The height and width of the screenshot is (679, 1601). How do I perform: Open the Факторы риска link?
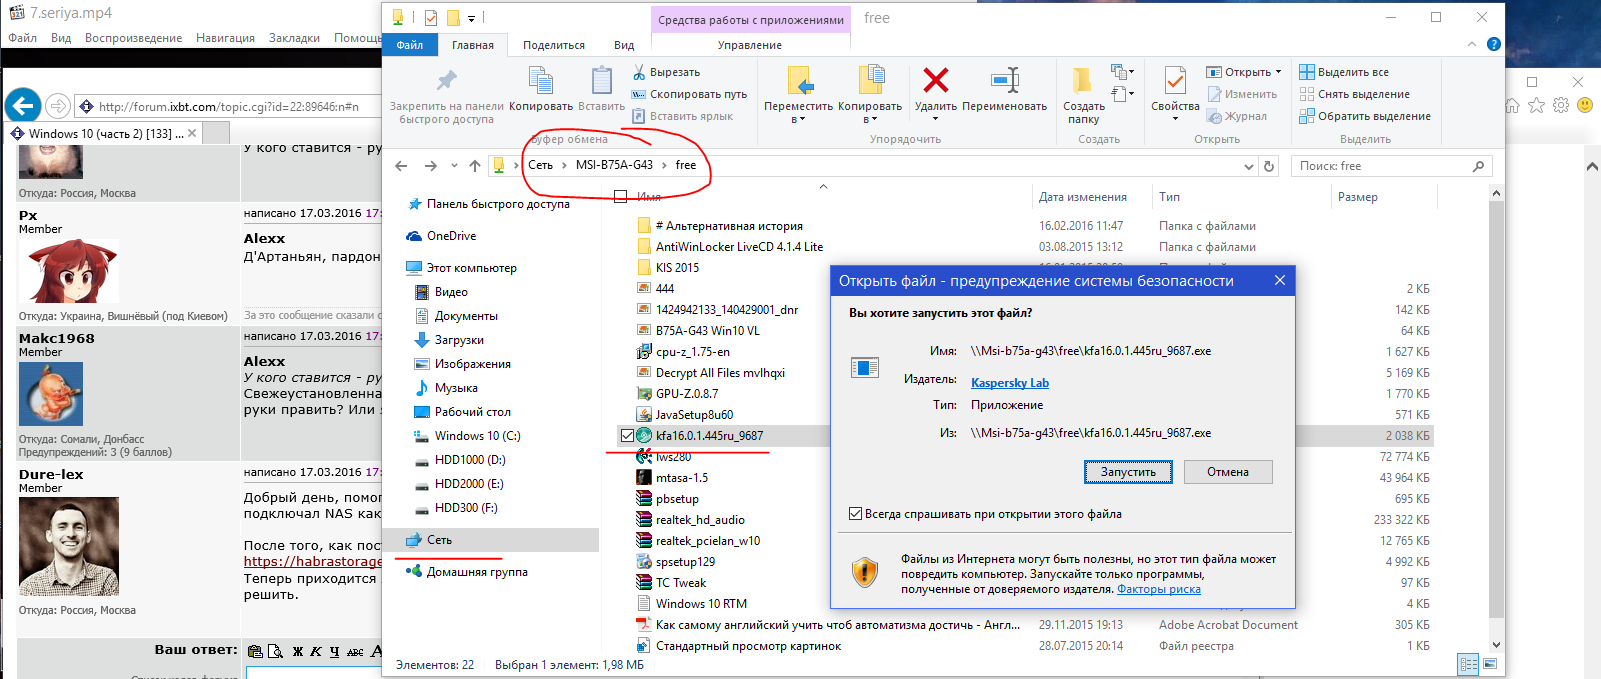pyautogui.click(x=1159, y=589)
